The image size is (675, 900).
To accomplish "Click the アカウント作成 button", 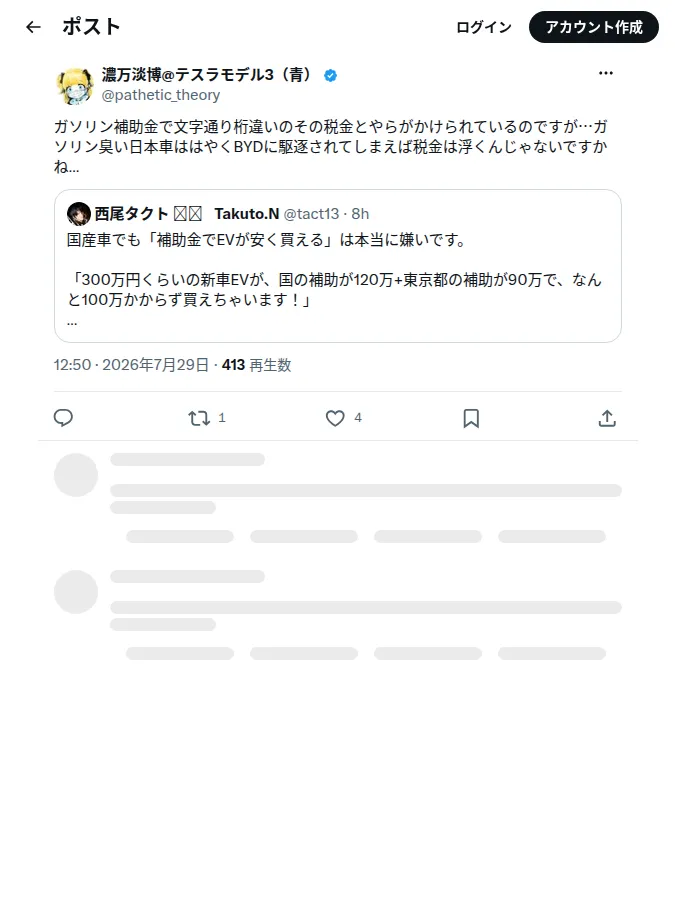I will tap(593, 27).
